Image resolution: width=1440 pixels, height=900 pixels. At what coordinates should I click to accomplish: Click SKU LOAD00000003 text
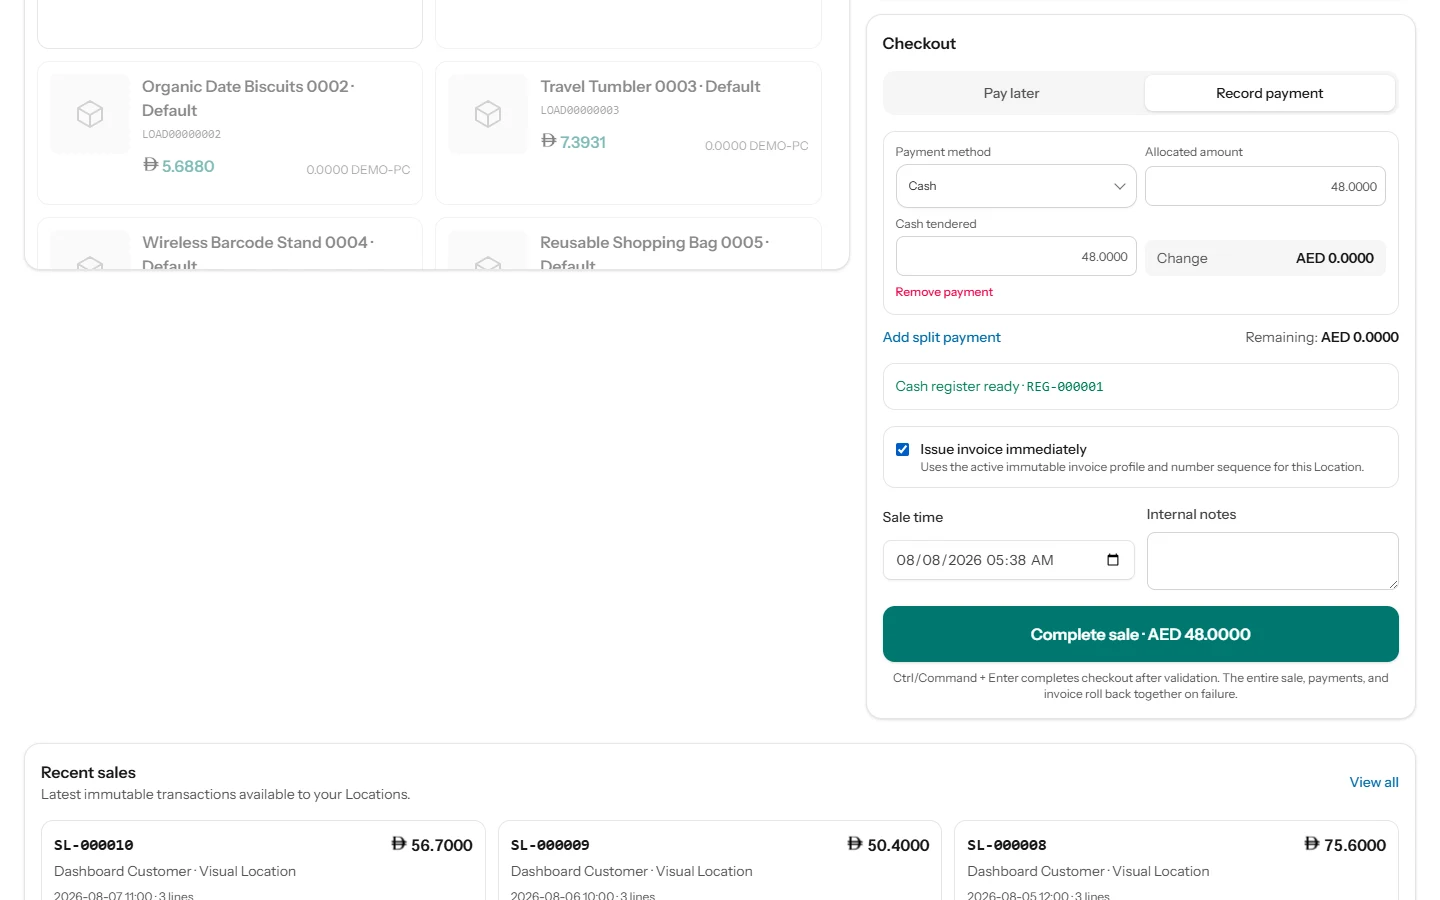tap(580, 110)
